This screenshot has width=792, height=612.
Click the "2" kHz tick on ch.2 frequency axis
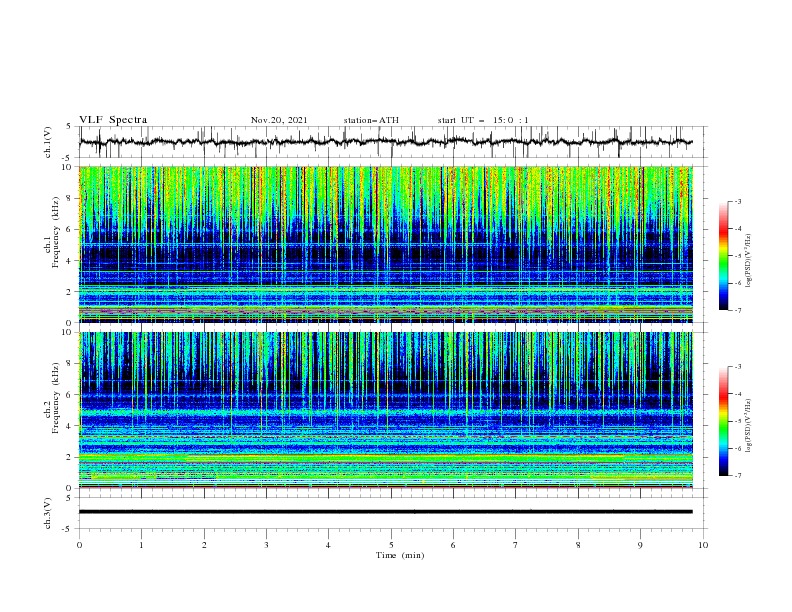coord(69,457)
